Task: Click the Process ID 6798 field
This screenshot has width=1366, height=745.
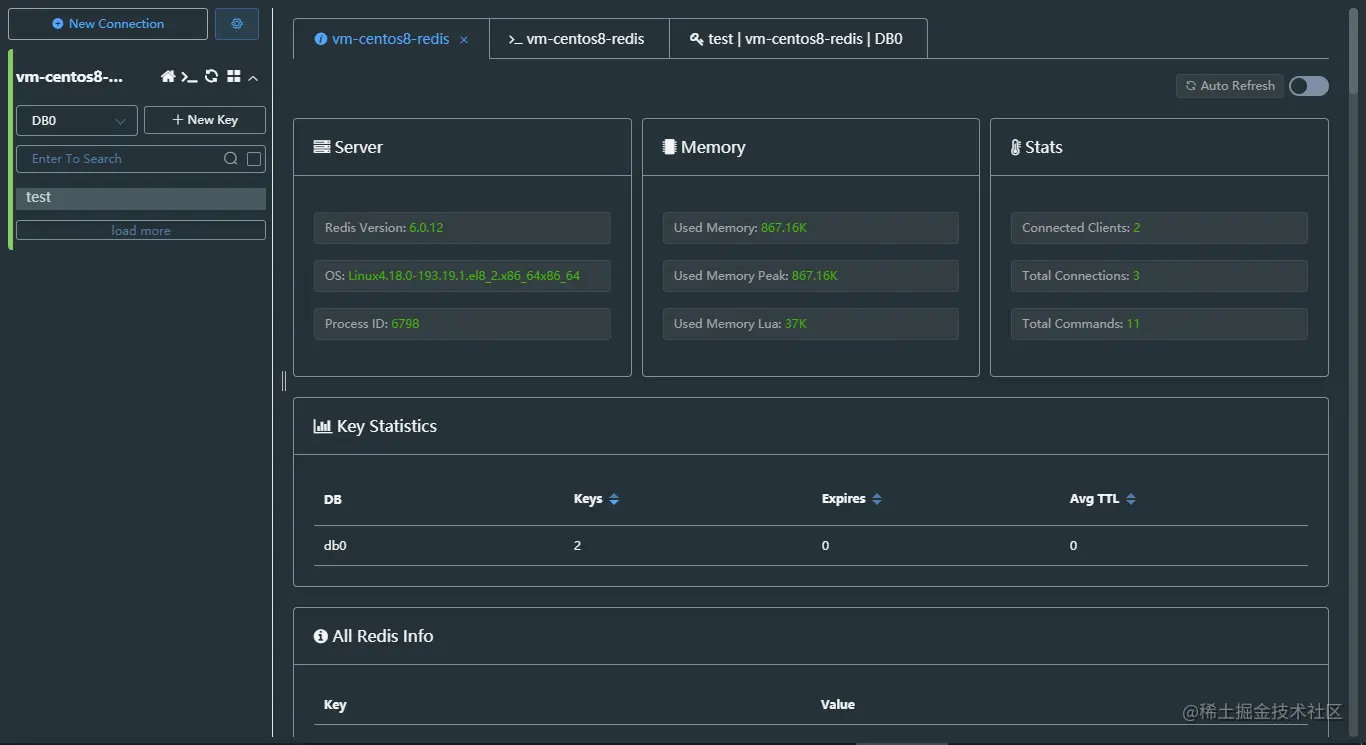Action: click(x=462, y=324)
